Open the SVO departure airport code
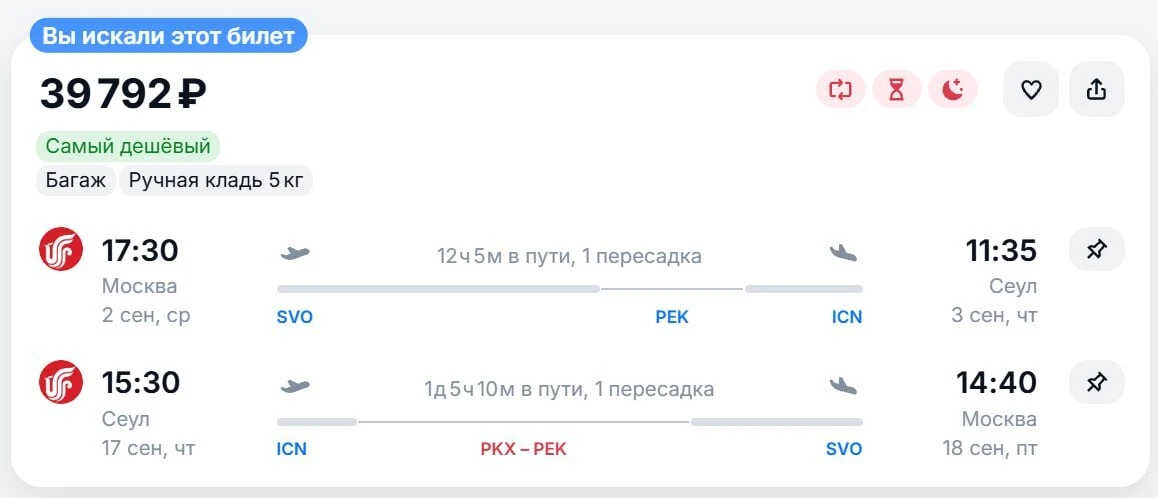Image resolution: width=1158 pixels, height=498 pixels. coord(295,317)
